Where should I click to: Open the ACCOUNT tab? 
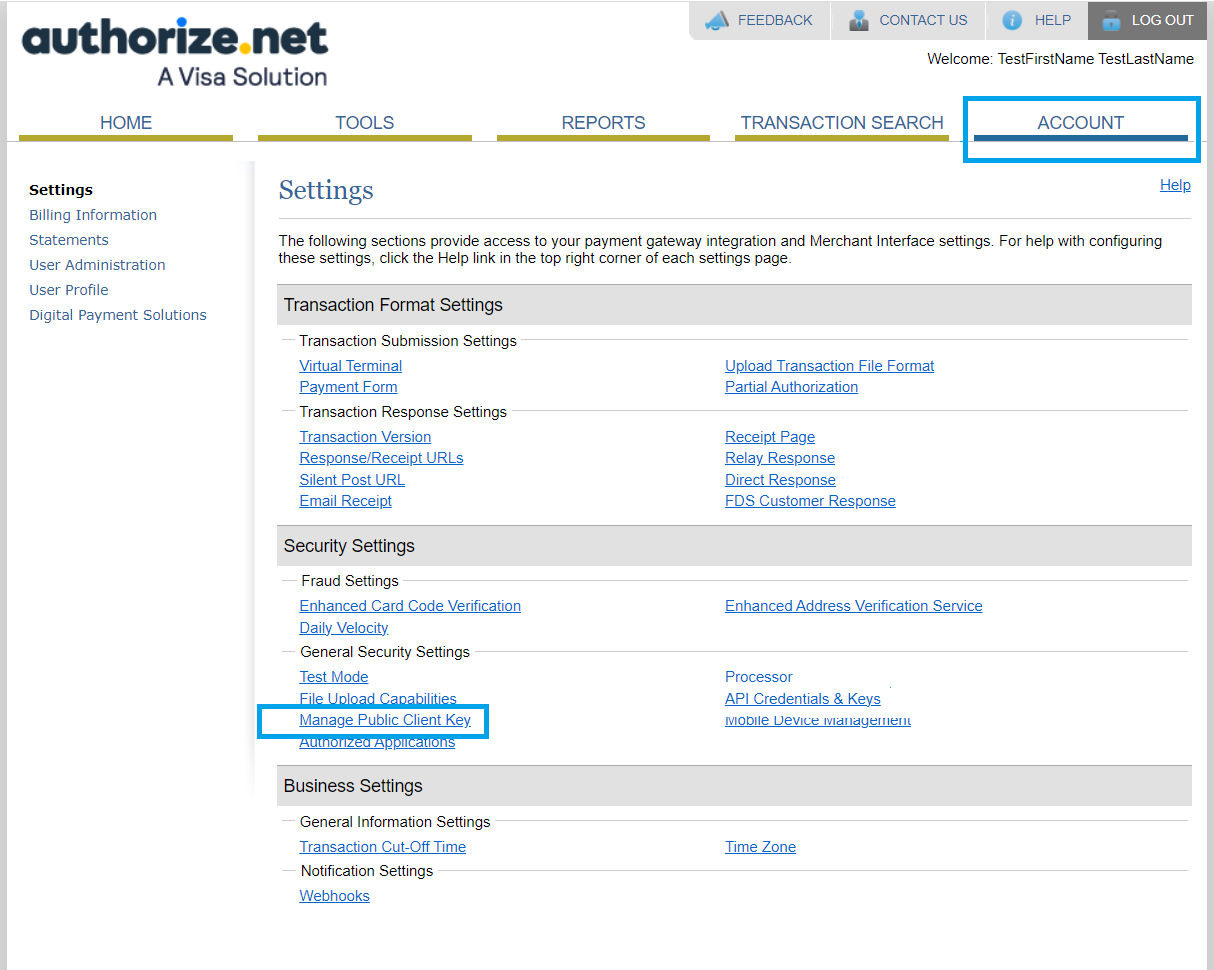[1081, 123]
